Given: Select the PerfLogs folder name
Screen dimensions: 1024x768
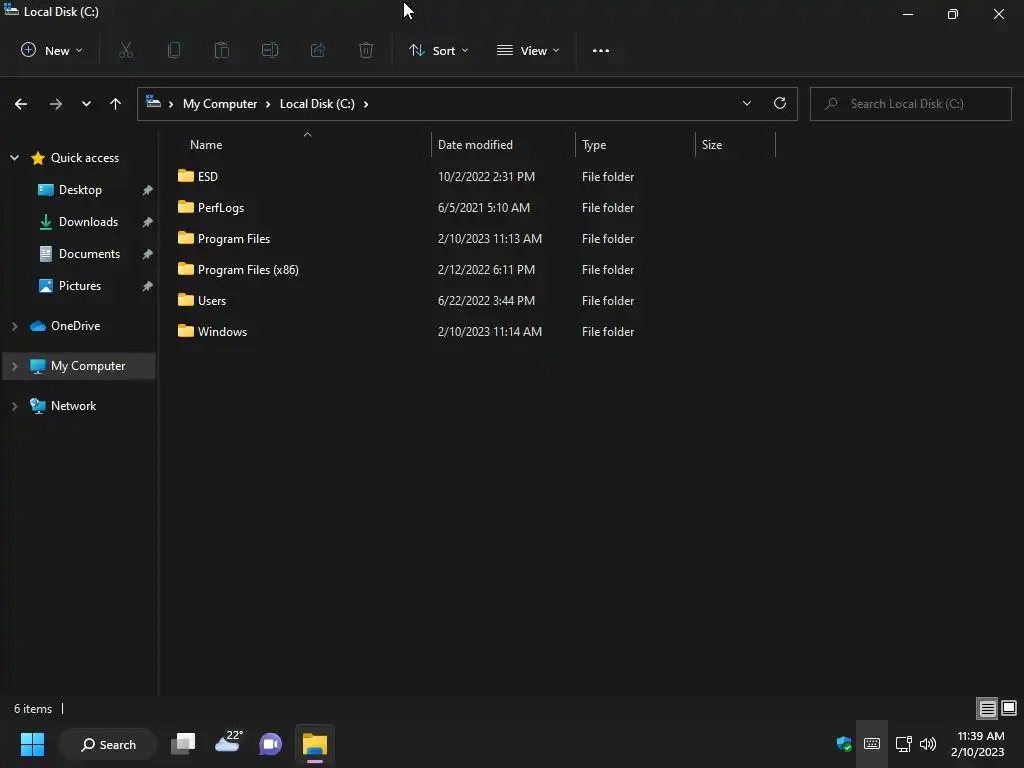Looking at the screenshot, I should [221, 208].
